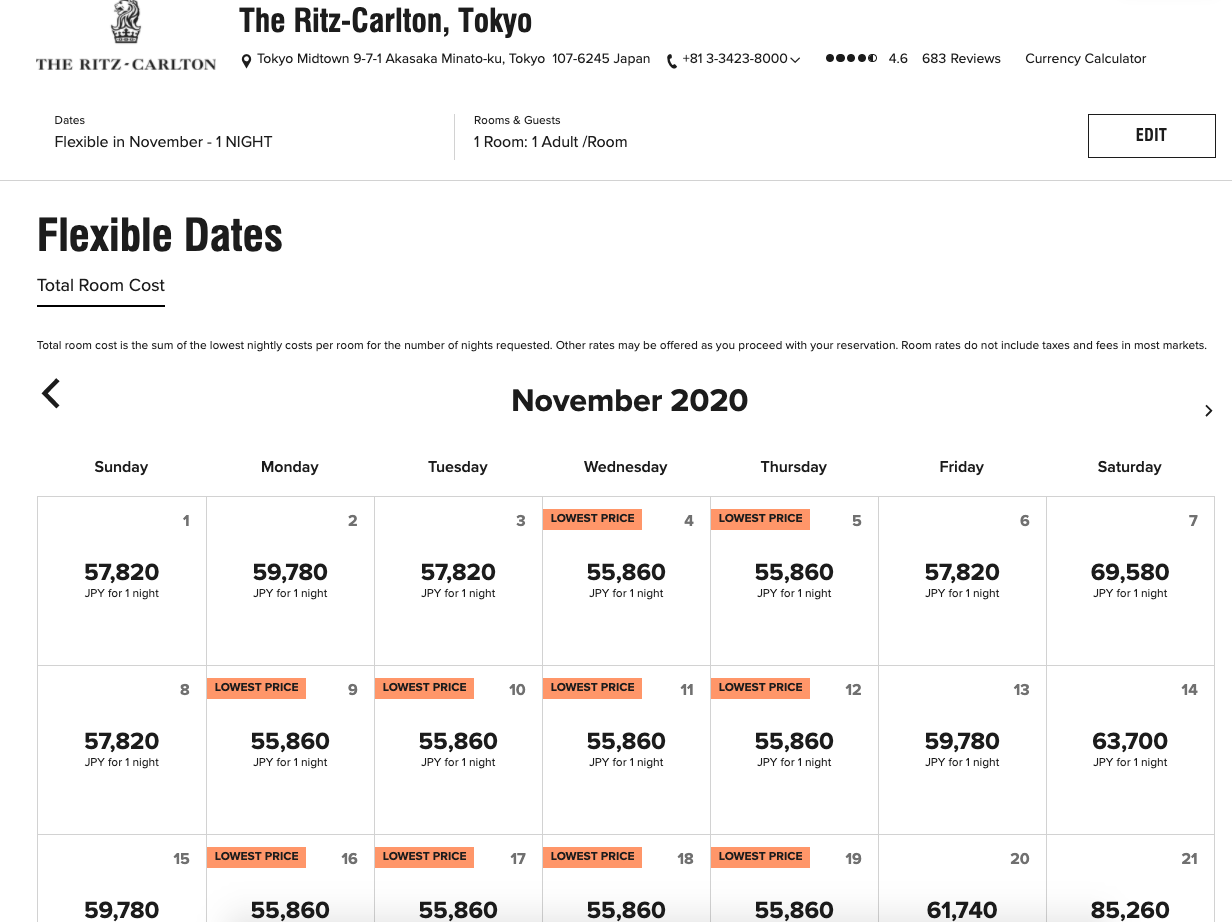Open the Total Room Cost tab
This screenshot has height=922, width=1232.
tap(101, 286)
